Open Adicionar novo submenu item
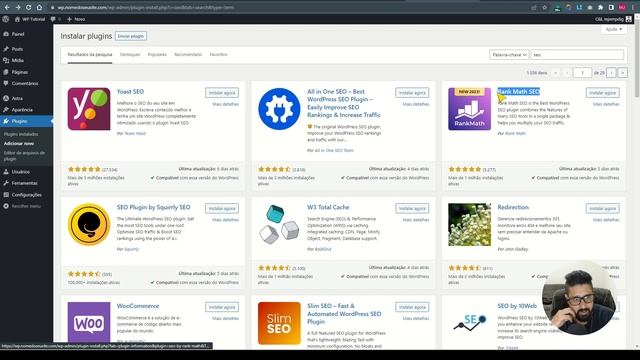640x360 pixels. (19, 144)
